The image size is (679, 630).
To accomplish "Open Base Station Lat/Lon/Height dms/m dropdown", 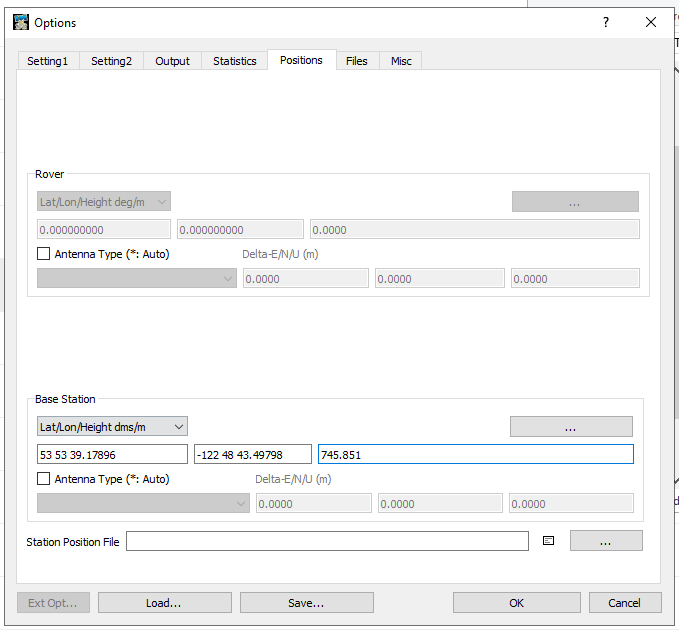I will (x=112, y=427).
